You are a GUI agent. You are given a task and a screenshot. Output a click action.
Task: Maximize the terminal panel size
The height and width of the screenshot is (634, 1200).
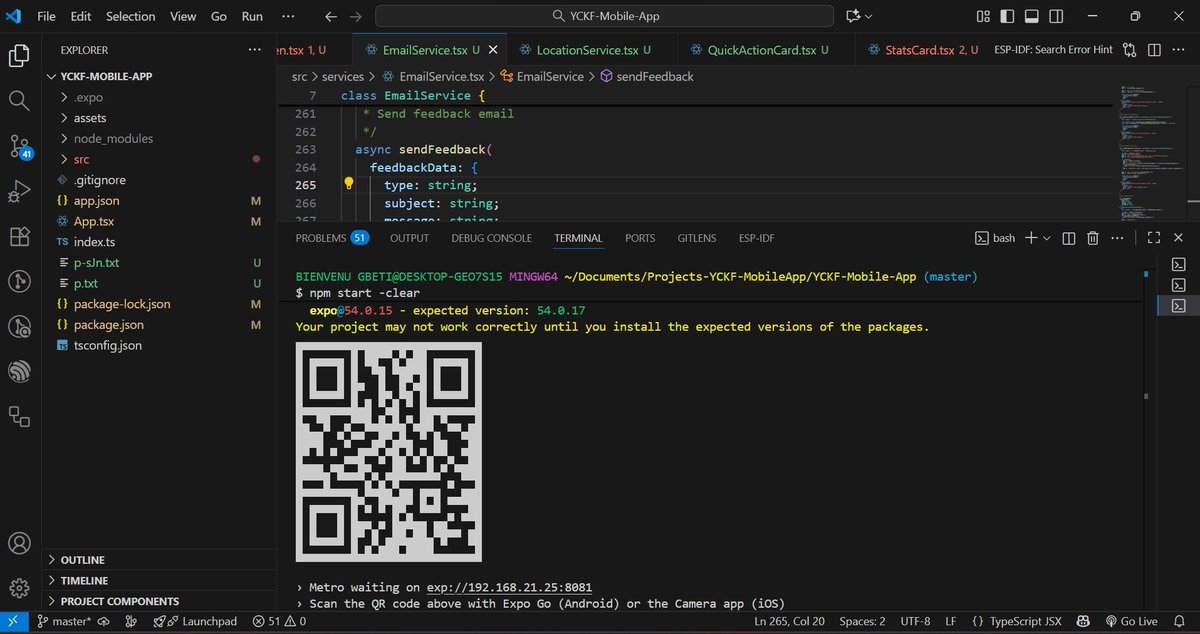pos(1153,238)
